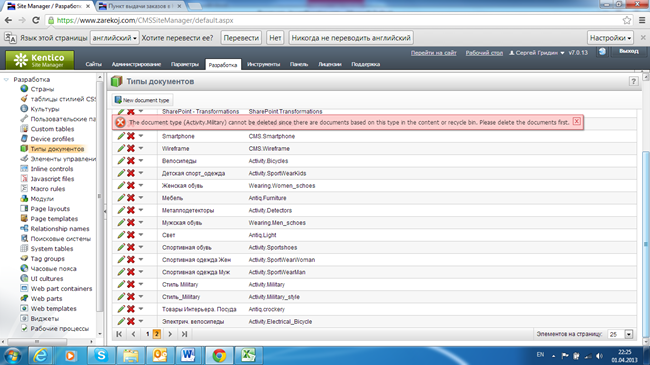Click the Перевести button
This screenshot has height=365, width=650.
(x=241, y=38)
